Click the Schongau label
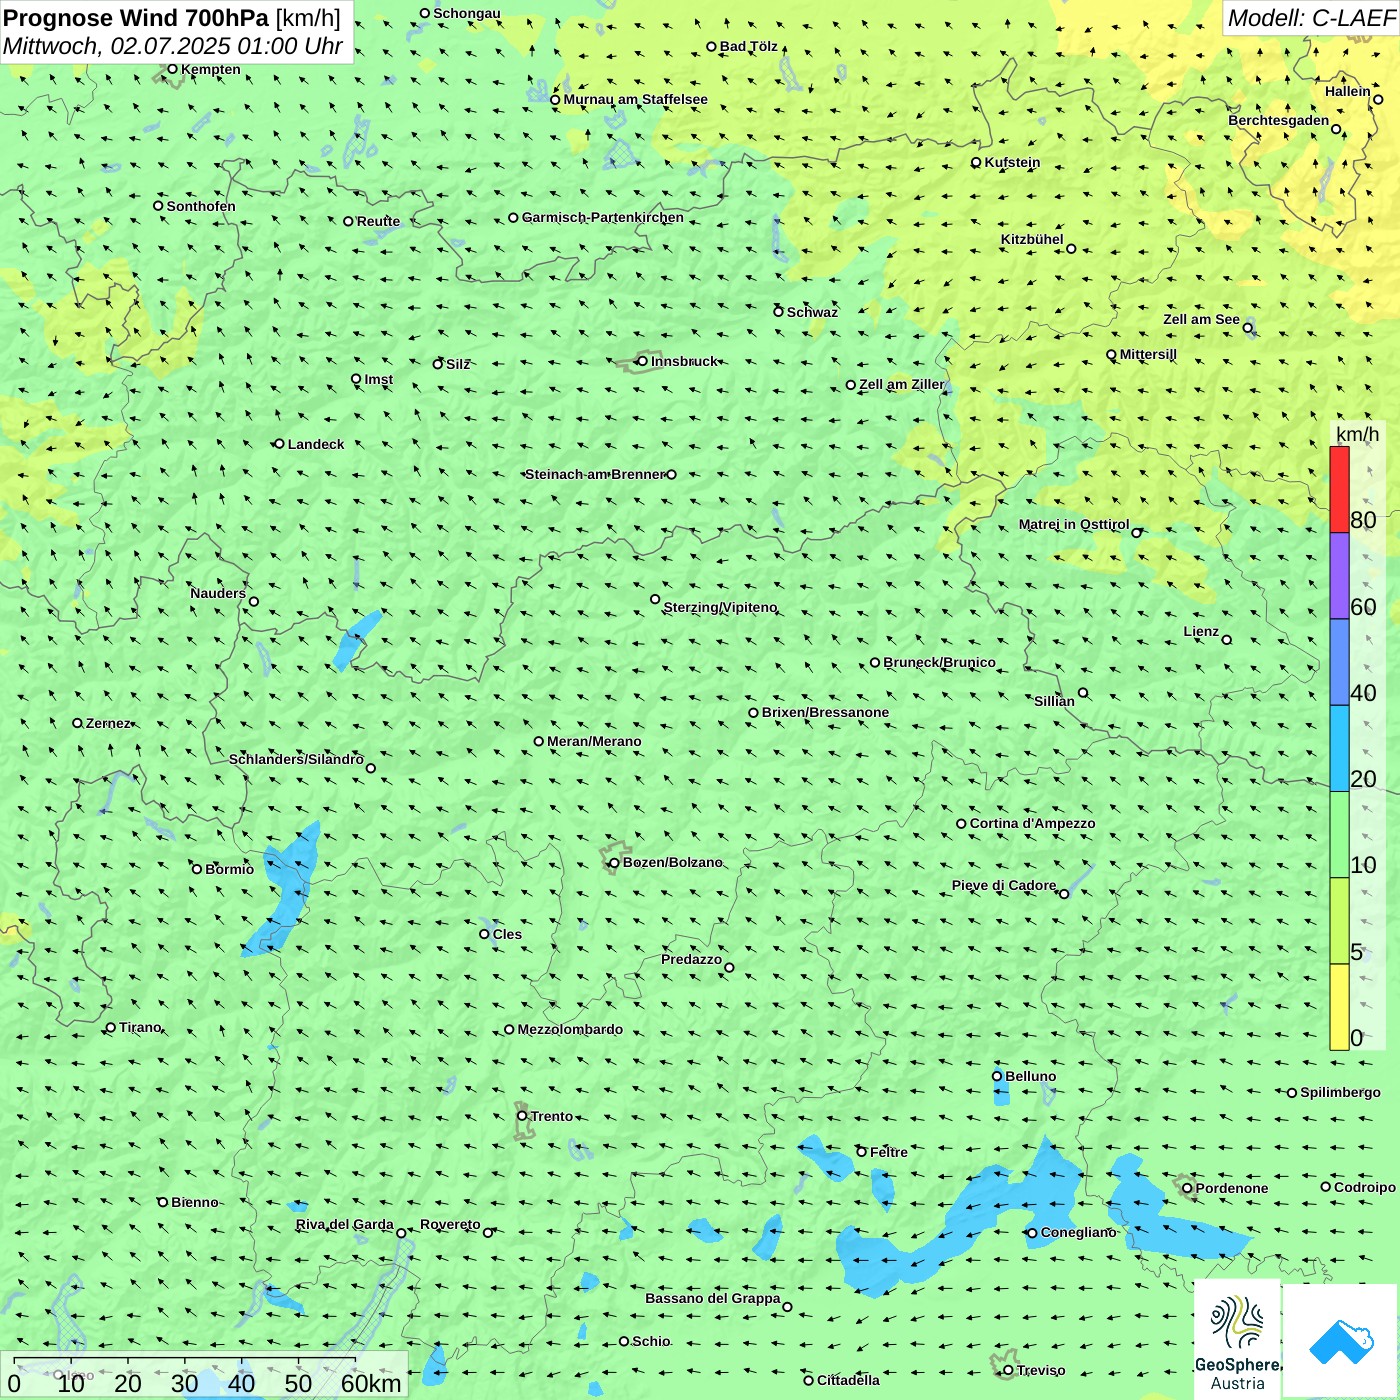The height and width of the screenshot is (1400, 1400). (467, 13)
